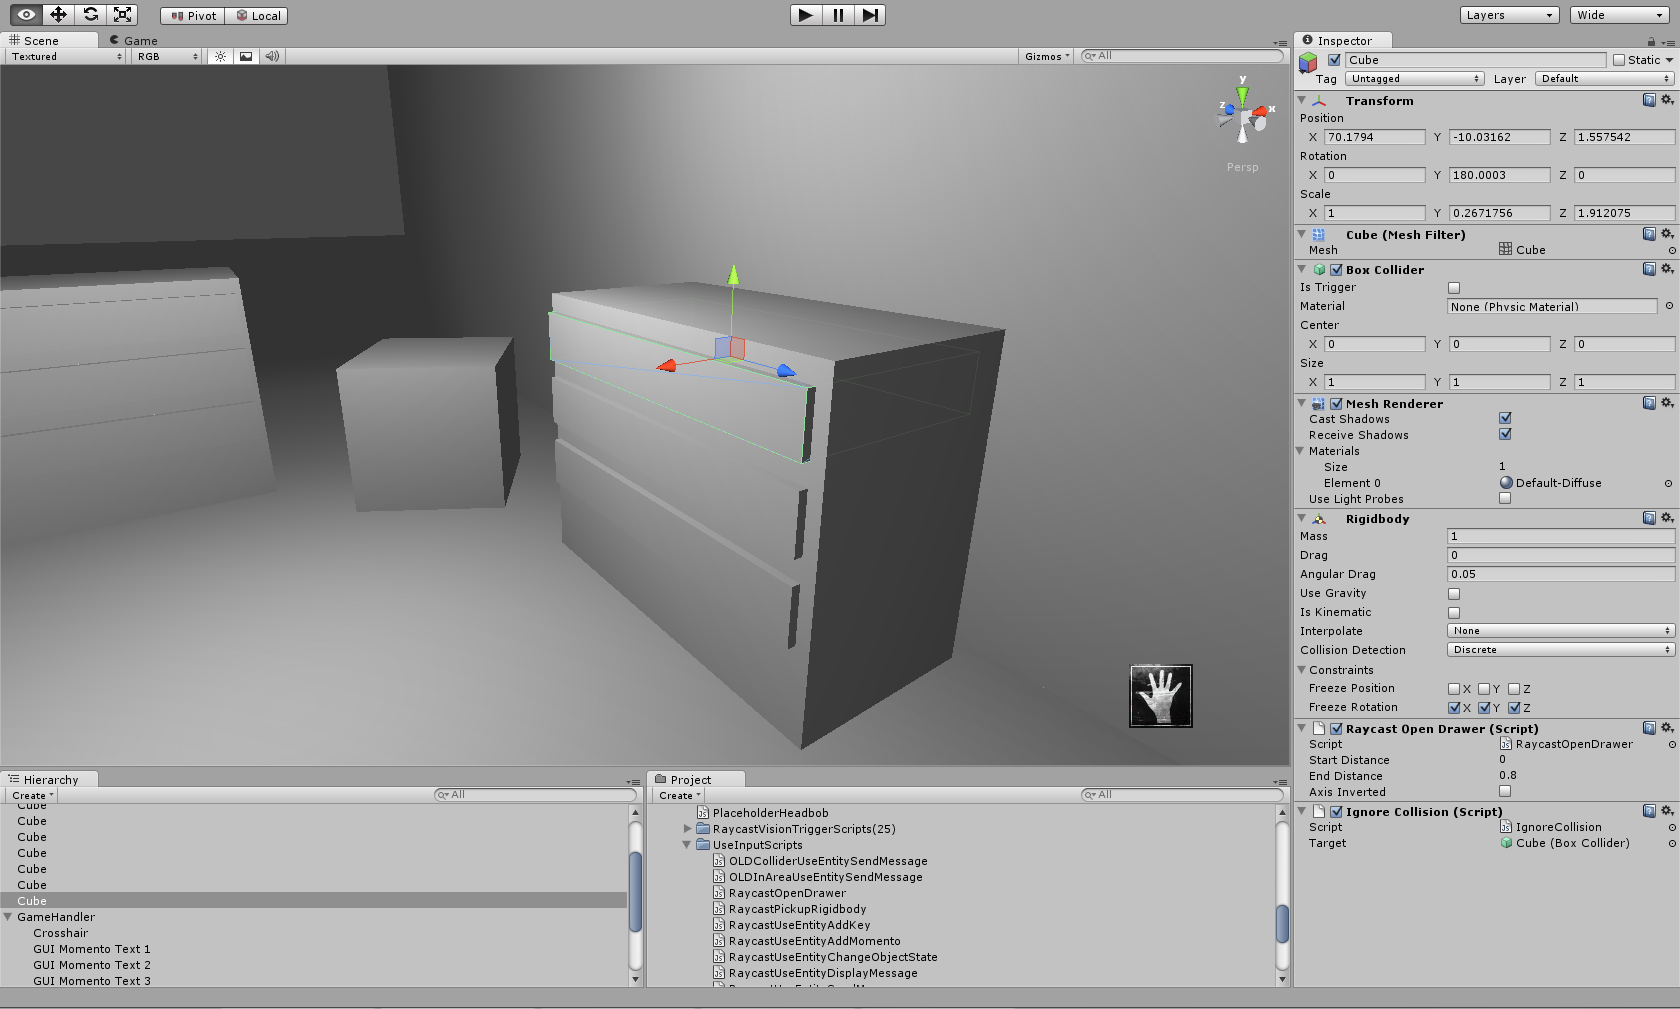Open Collision Detection Discrete dropdown

1561,650
